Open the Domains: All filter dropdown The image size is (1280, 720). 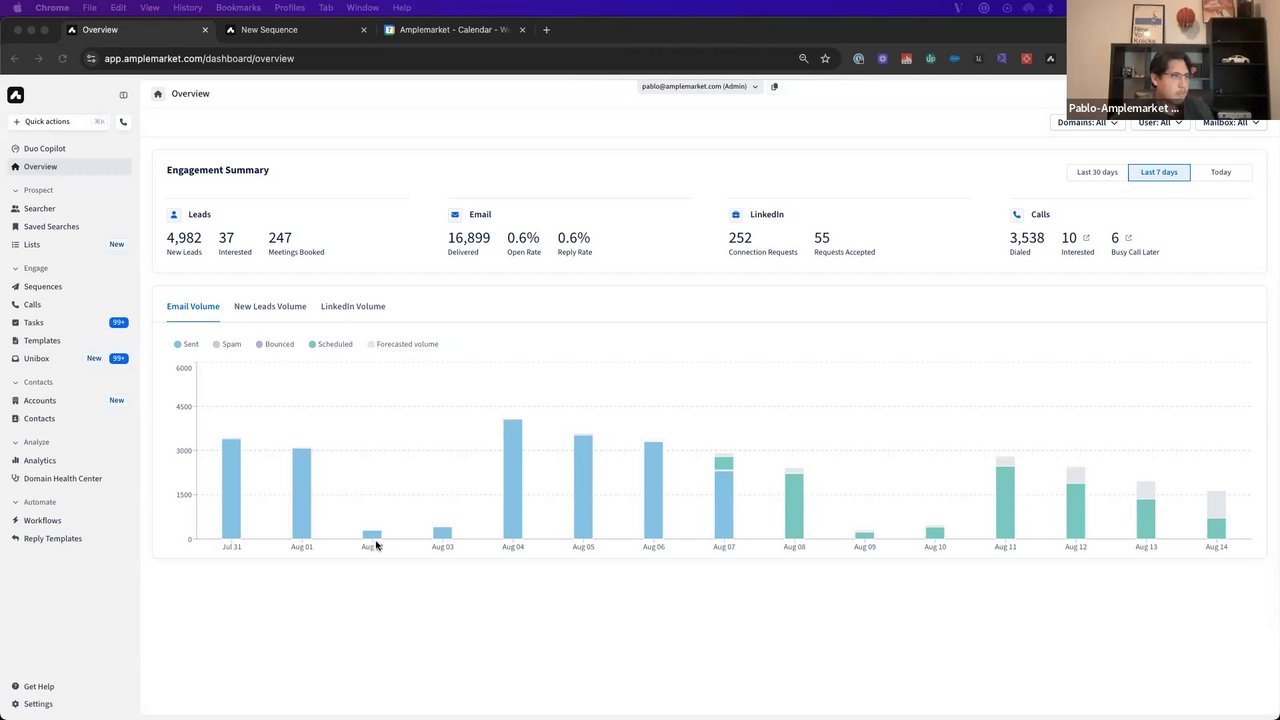pos(1087,122)
